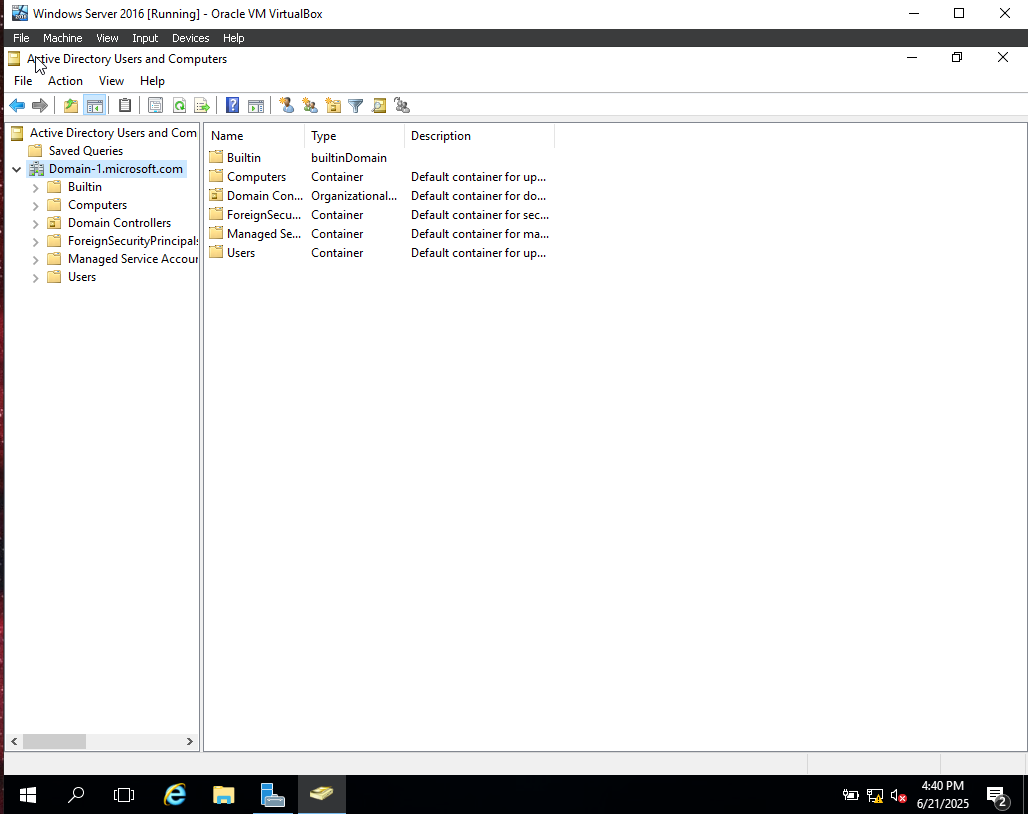Click the tree pane horizontal scrollbar thumb
The width and height of the screenshot is (1028, 814).
pos(54,741)
